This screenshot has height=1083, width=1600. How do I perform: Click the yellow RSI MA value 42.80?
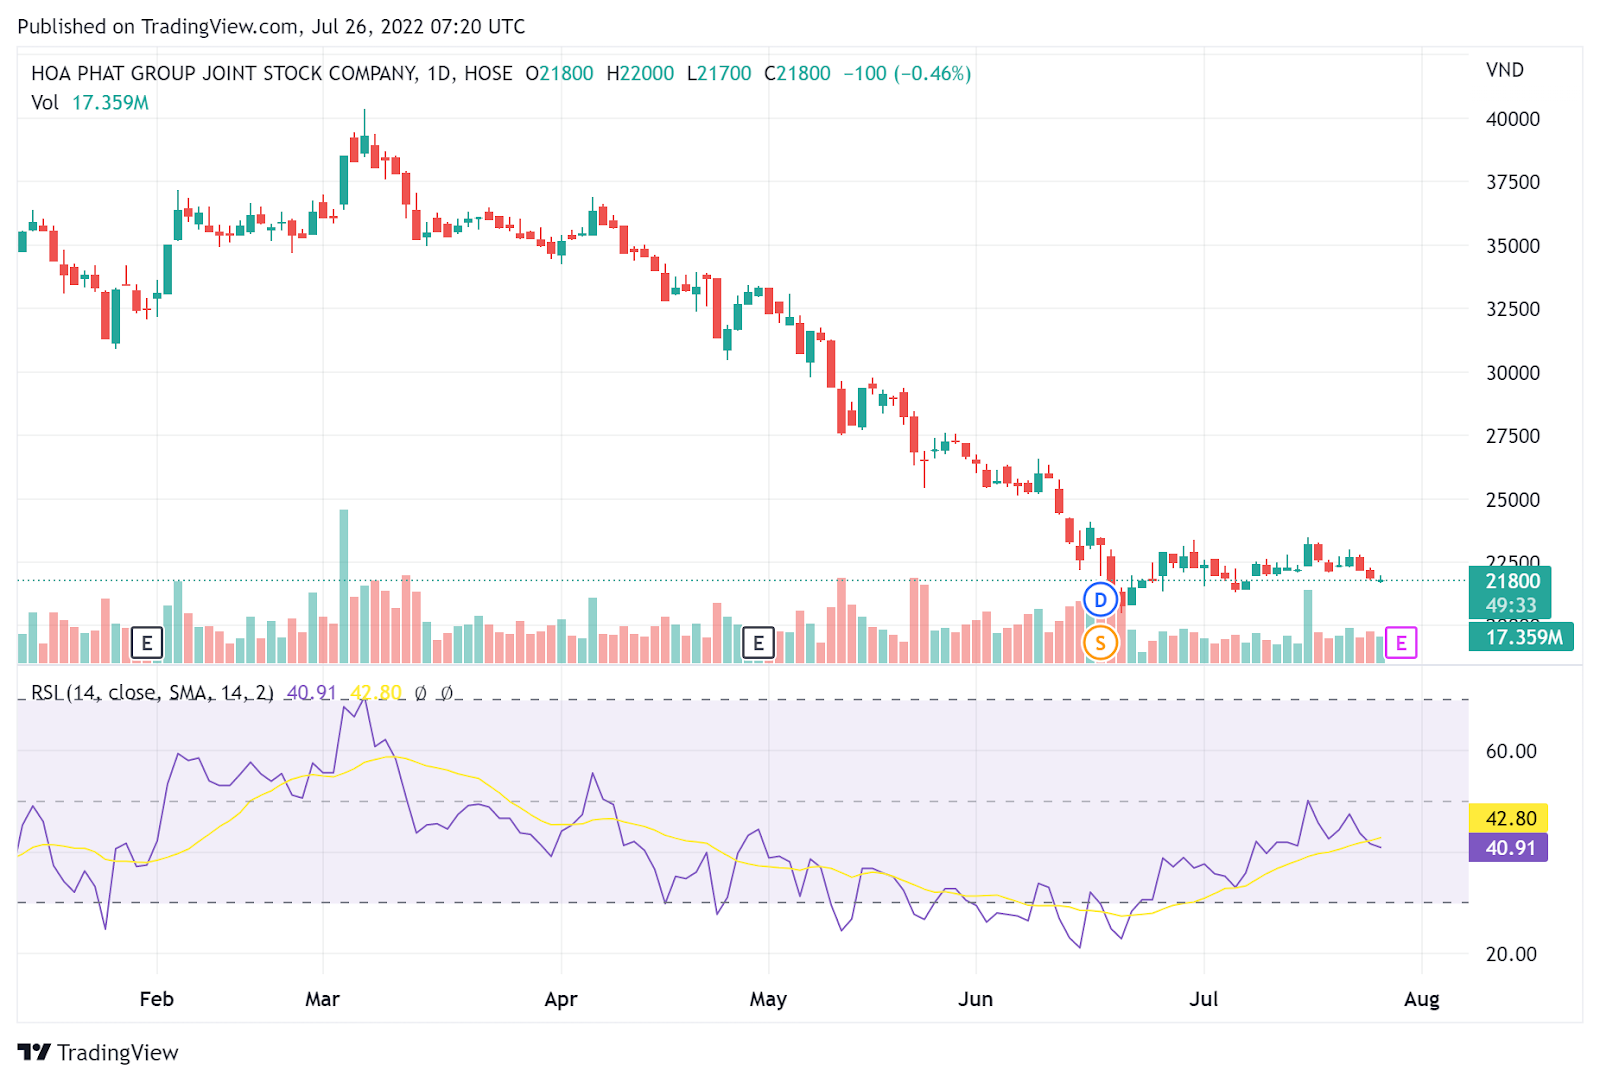click(1509, 818)
